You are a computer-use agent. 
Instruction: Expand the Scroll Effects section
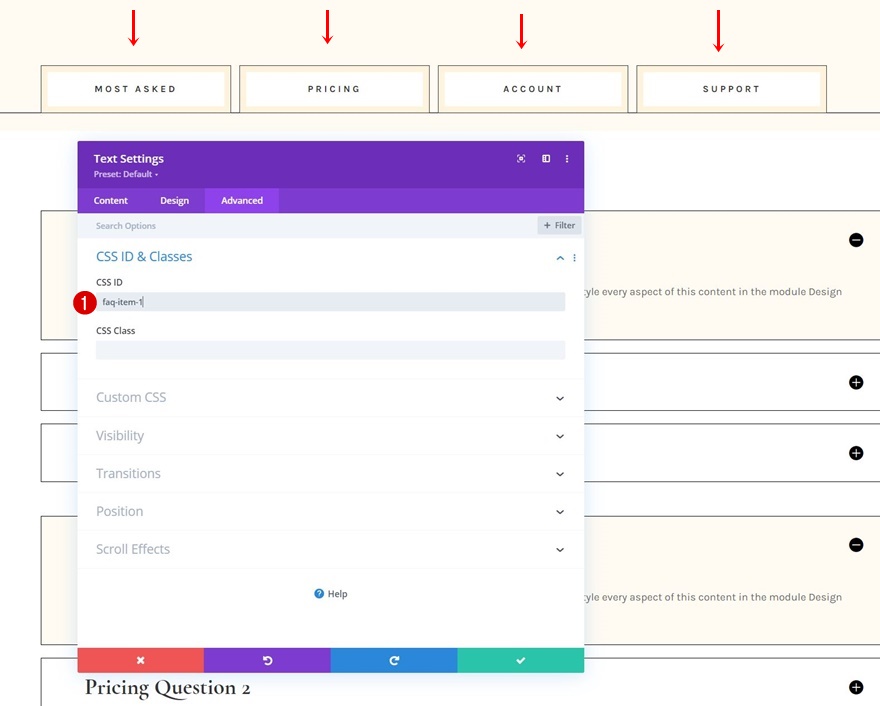tap(331, 549)
